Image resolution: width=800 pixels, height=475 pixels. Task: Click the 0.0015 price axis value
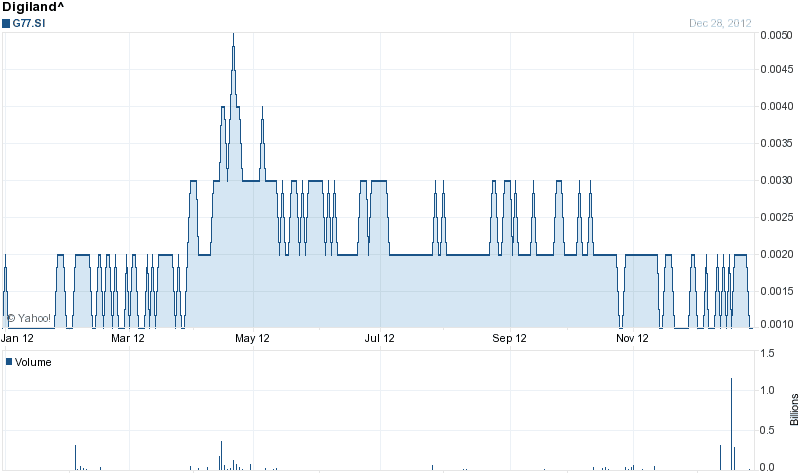[777, 291]
